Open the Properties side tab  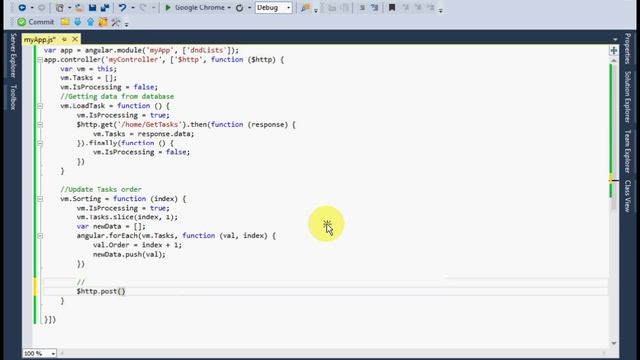click(627, 48)
